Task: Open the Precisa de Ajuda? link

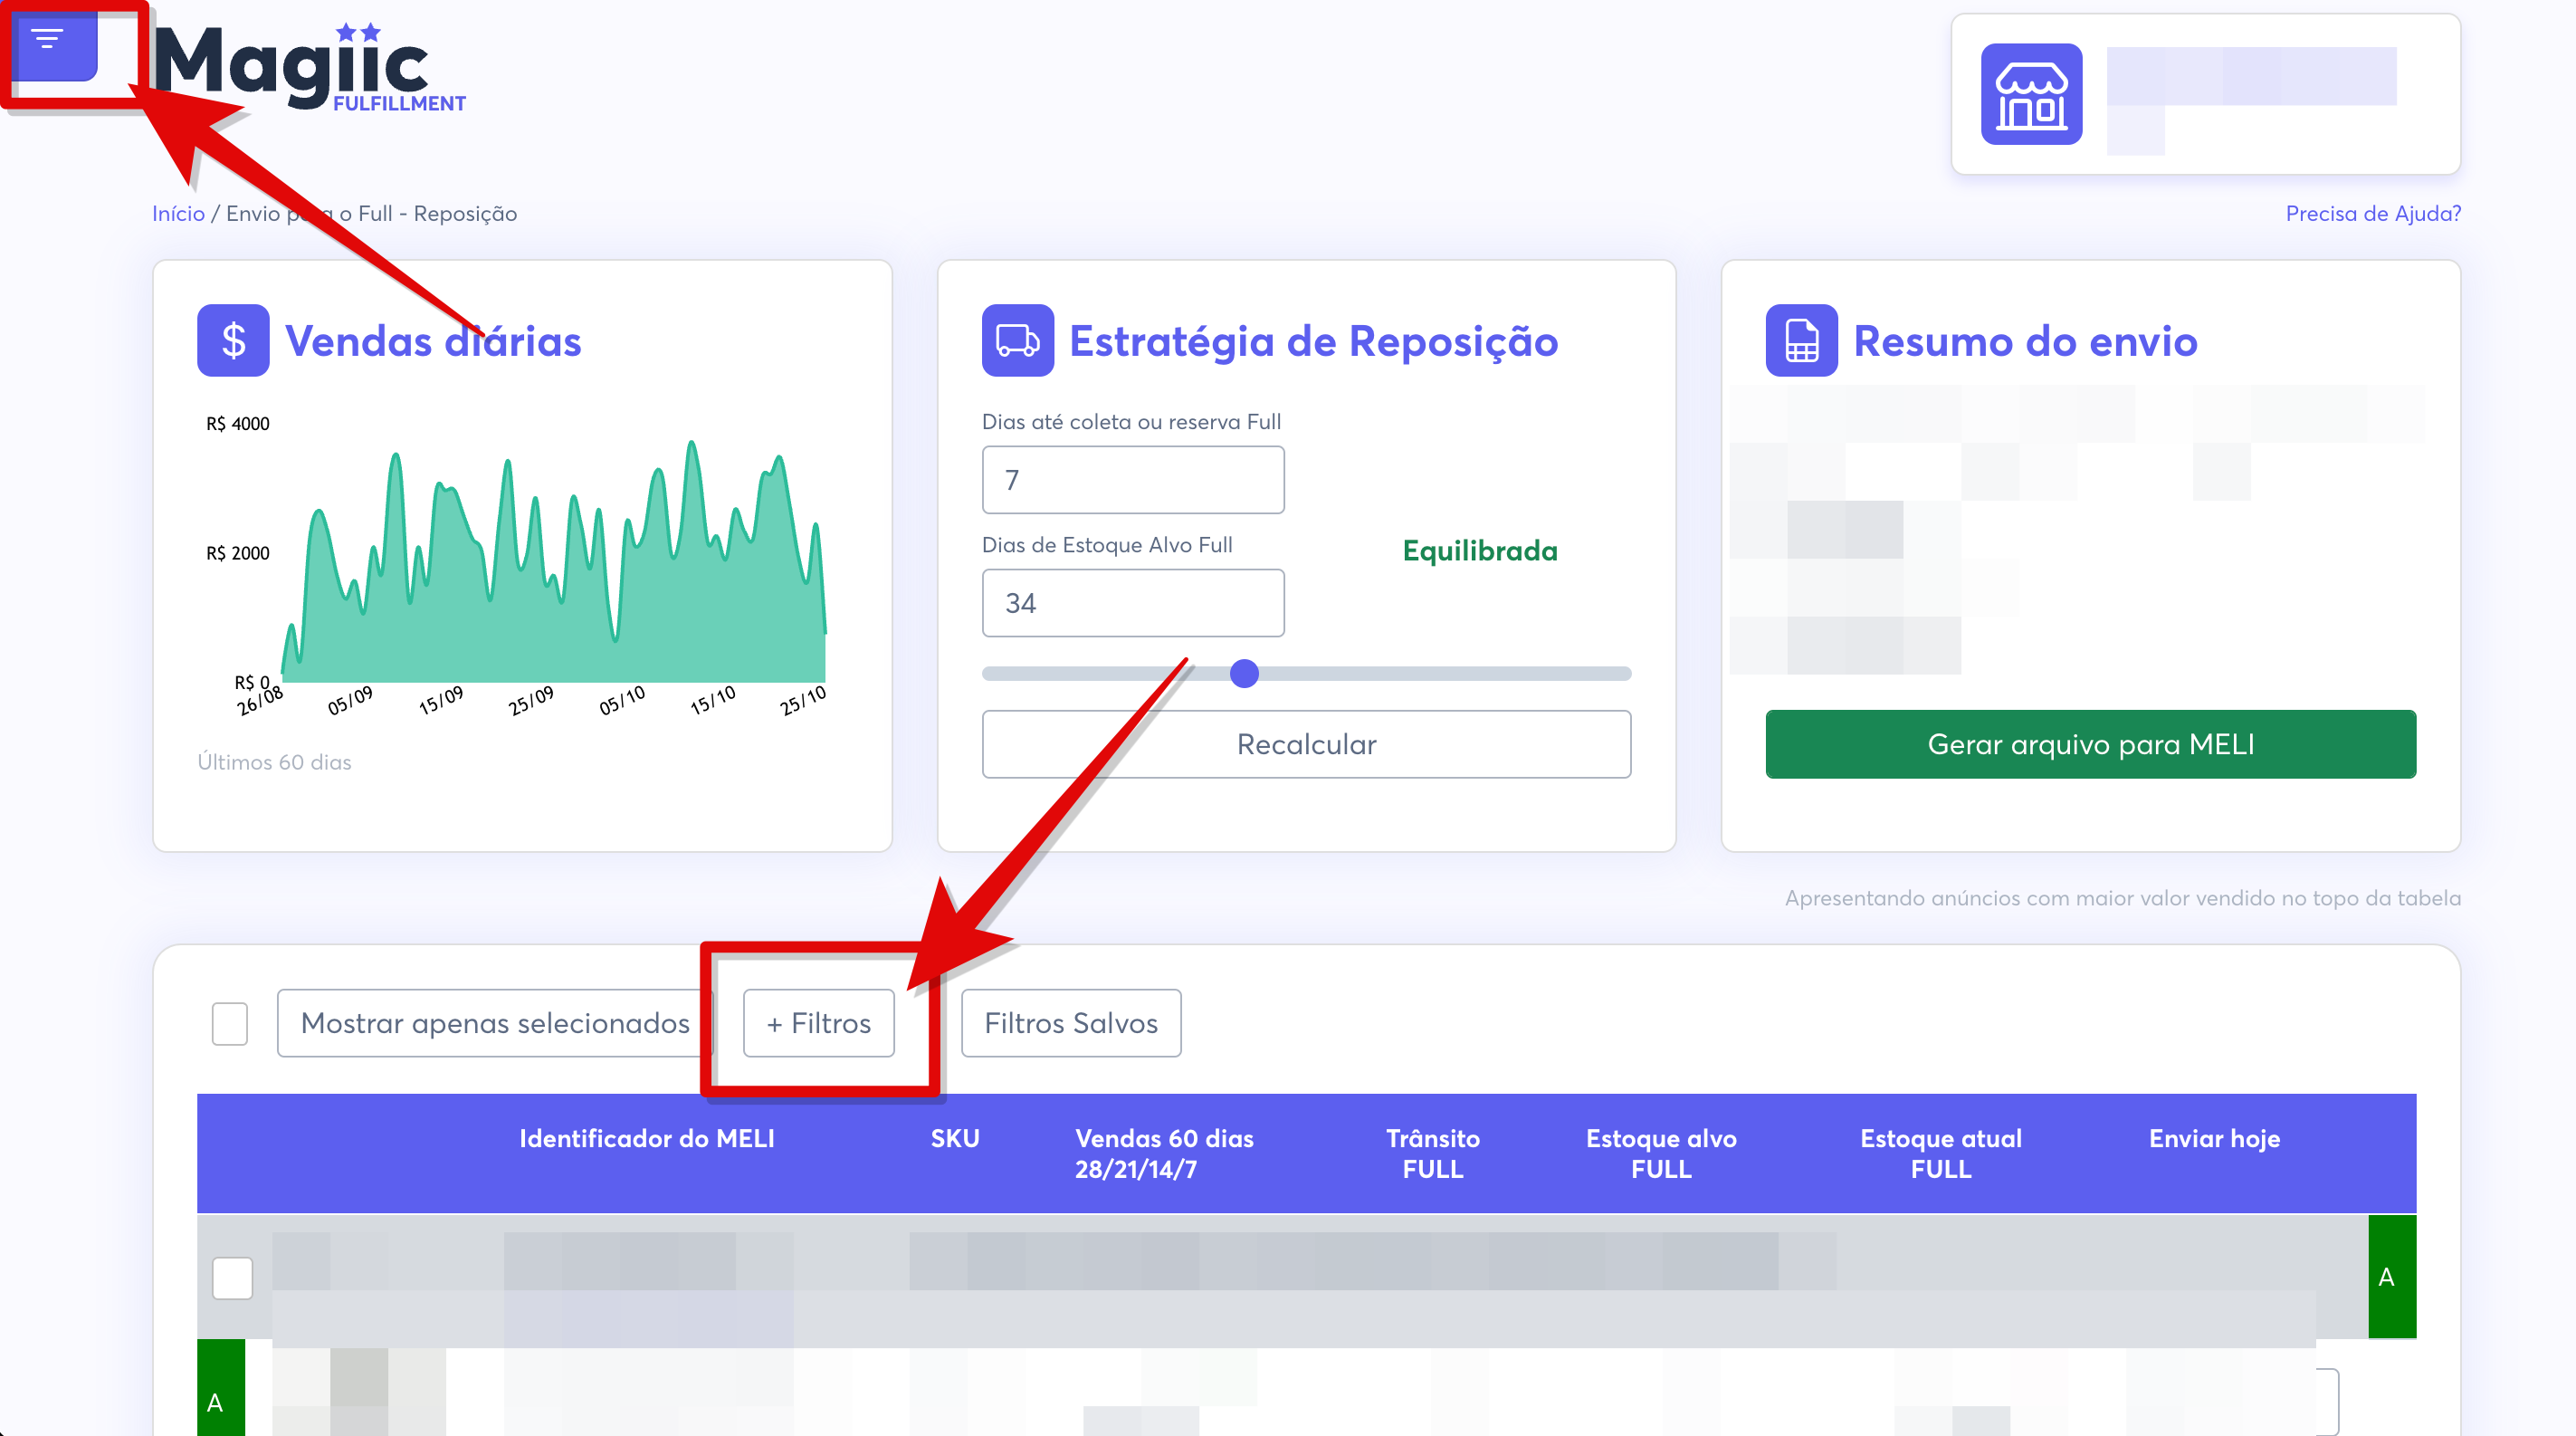Action: 2372,213
